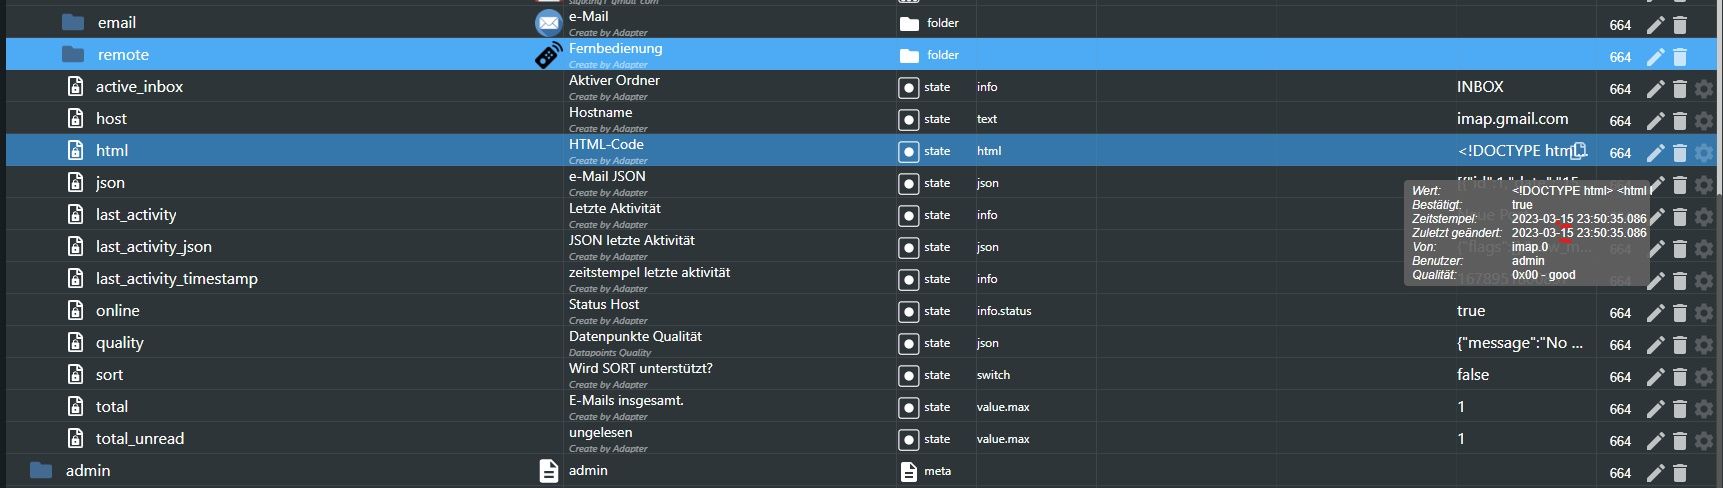Viewport: 1723px width, 488px height.
Task: Edit the html state object
Action: 1656,153
